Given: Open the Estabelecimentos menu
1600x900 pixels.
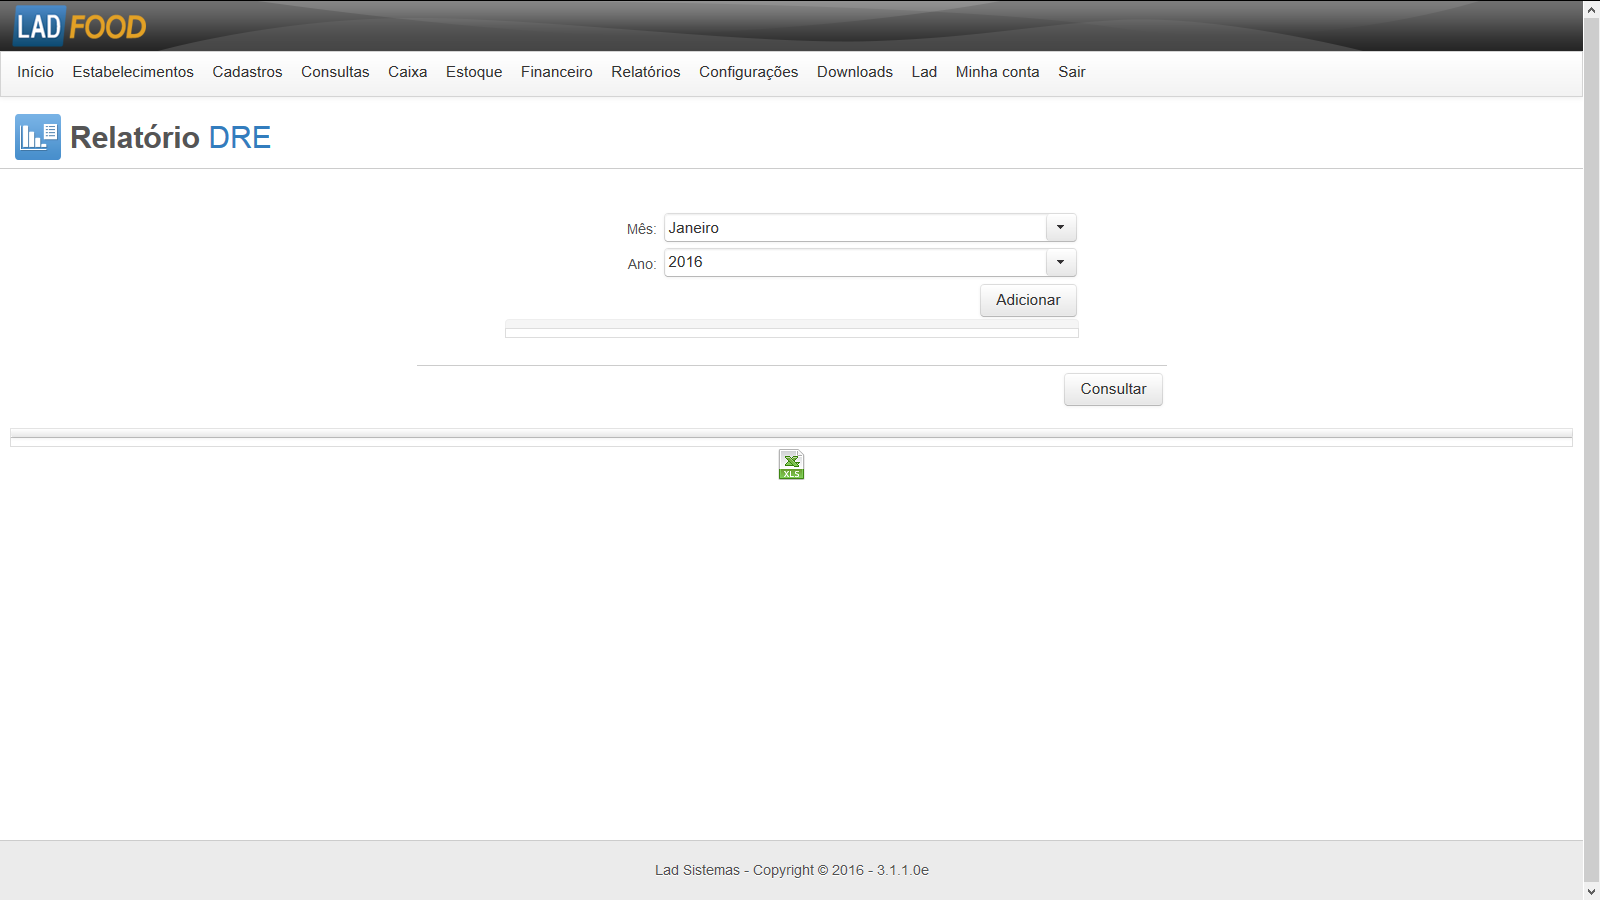Looking at the screenshot, I should coord(133,72).
